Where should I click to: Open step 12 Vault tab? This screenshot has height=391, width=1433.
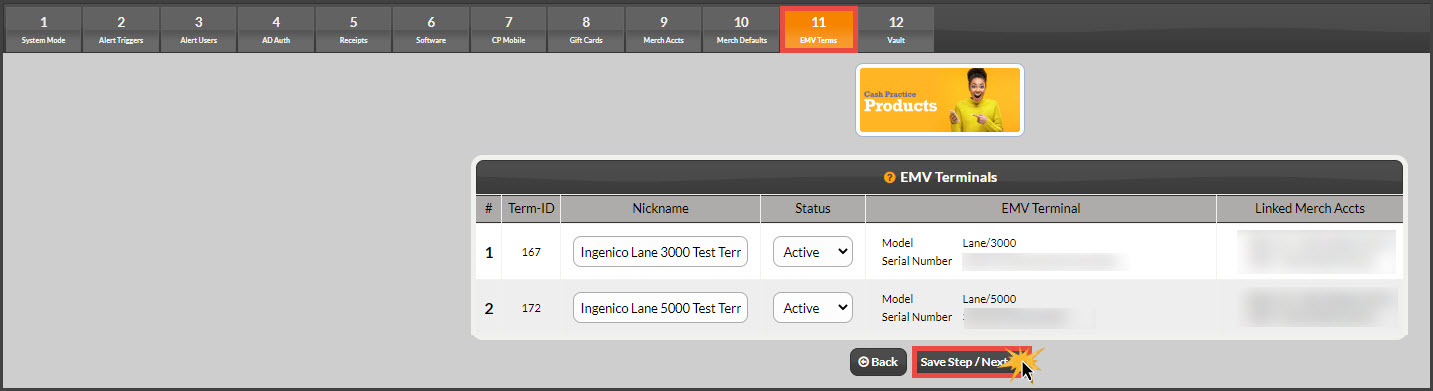pyautogui.click(x=896, y=29)
